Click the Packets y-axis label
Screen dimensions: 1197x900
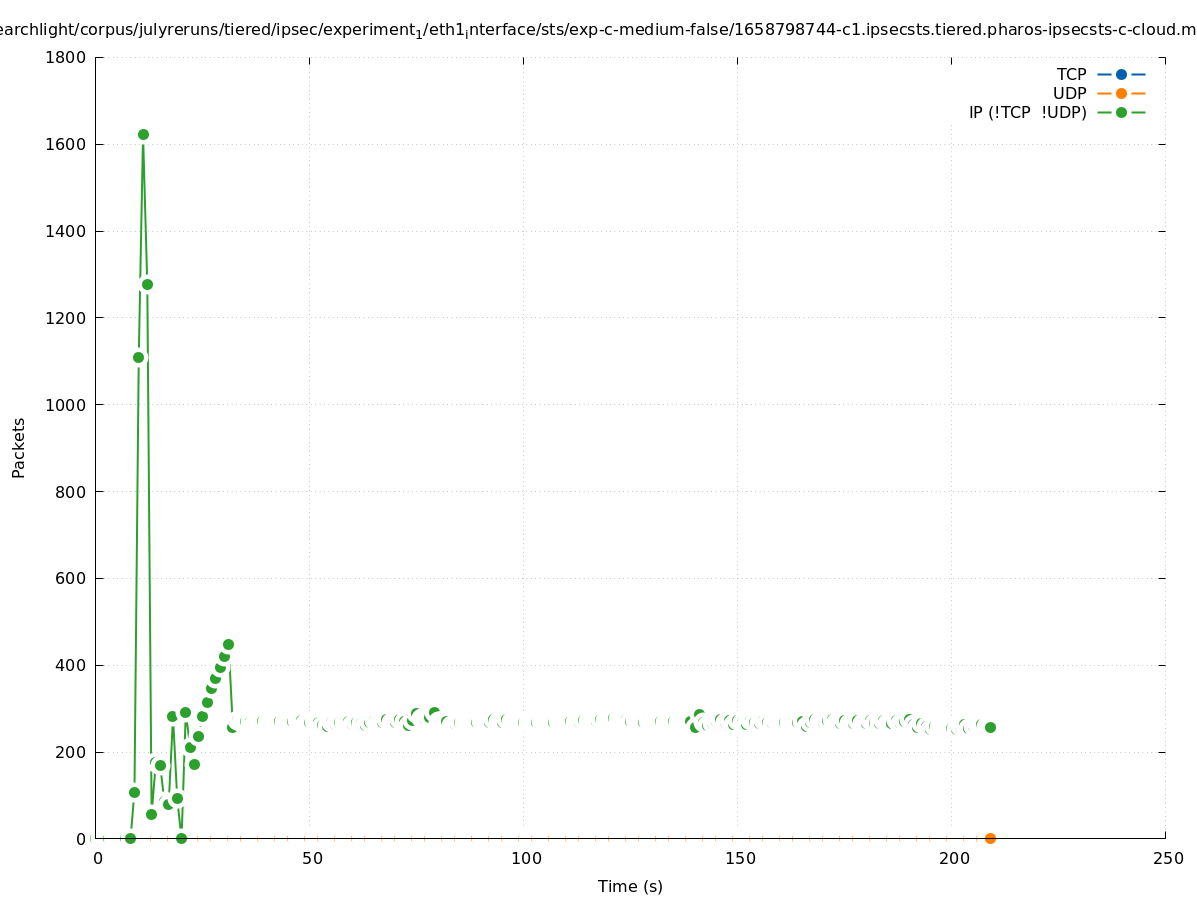[x=19, y=447]
